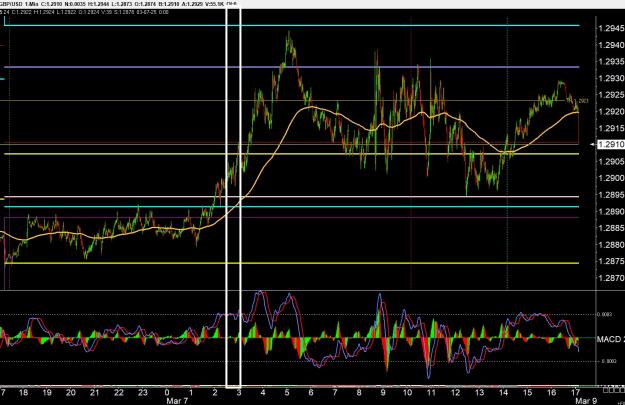625x405 pixels.
Task: Click the 1.2875 price axis label
Action: (611, 261)
